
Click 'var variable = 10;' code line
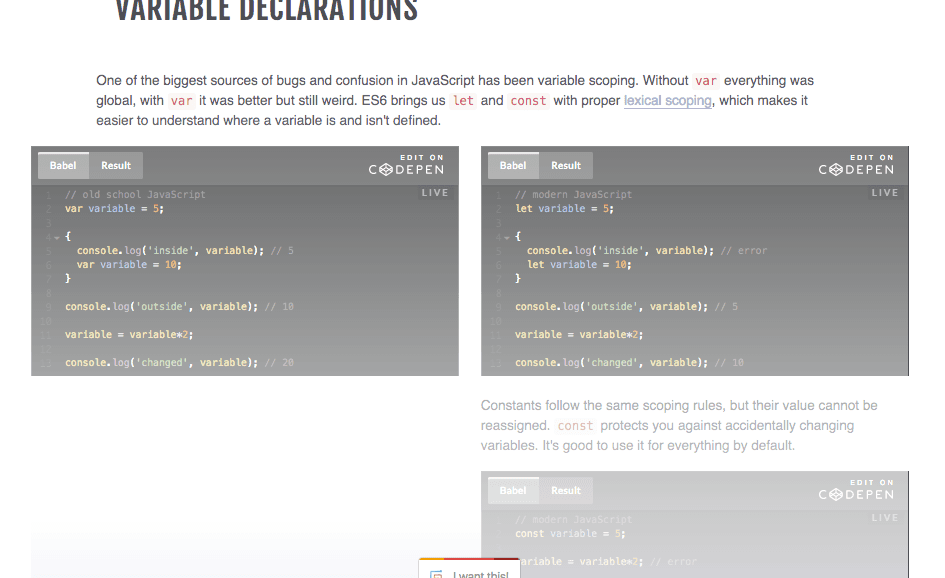point(129,265)
